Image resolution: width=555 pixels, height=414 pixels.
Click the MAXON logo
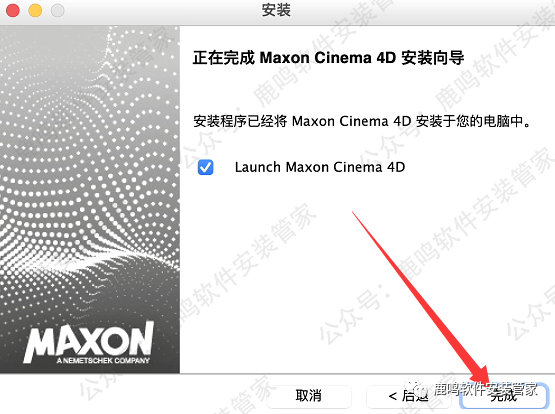coord(89,340)
